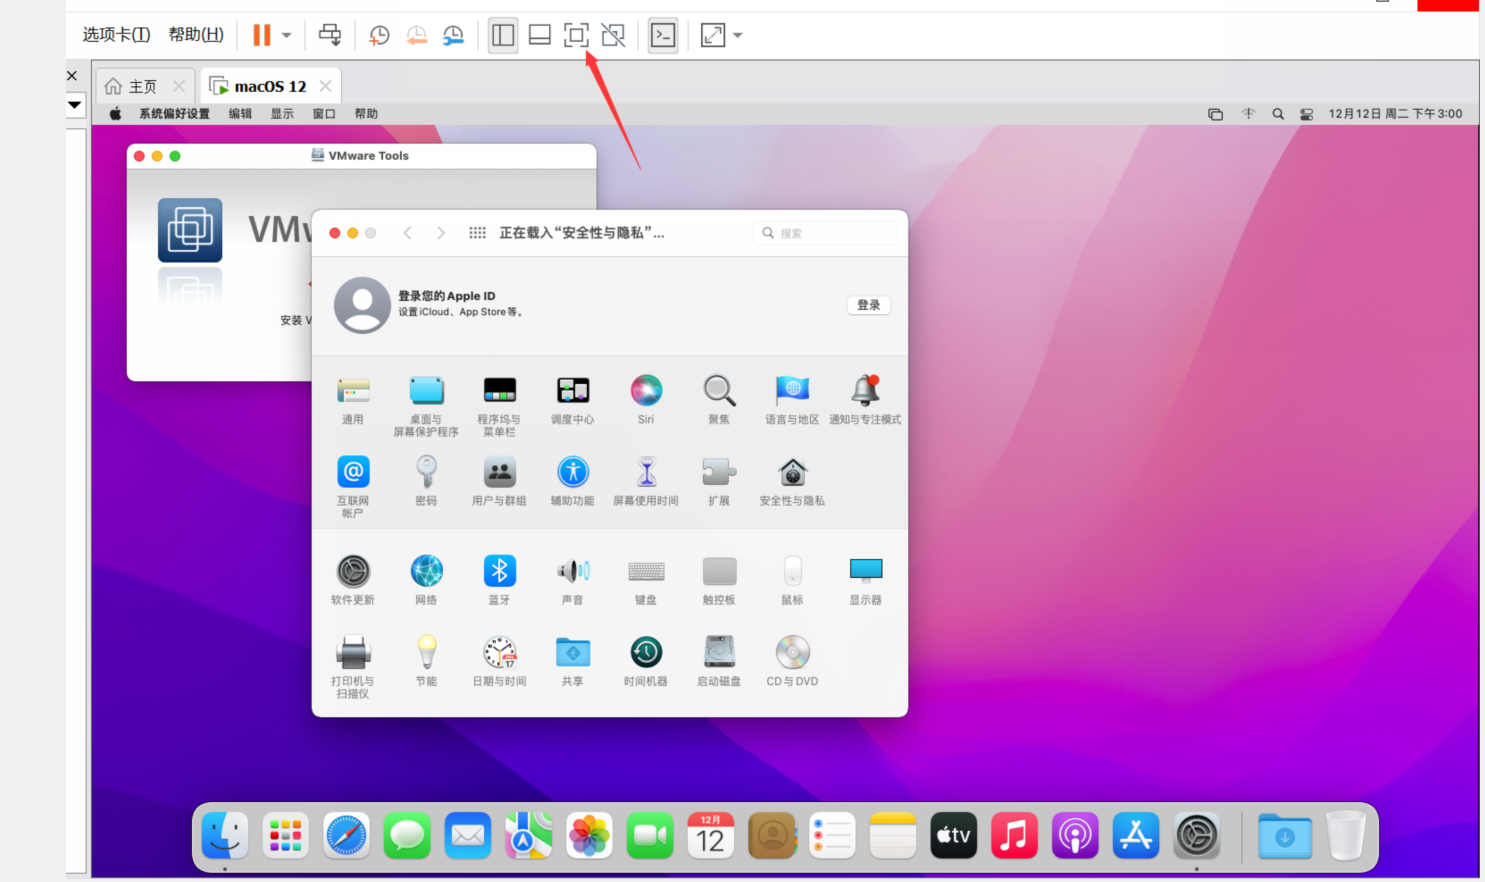Open Safari from the Dock
This screenshot has height=882, width=1485.
[347, 835]
